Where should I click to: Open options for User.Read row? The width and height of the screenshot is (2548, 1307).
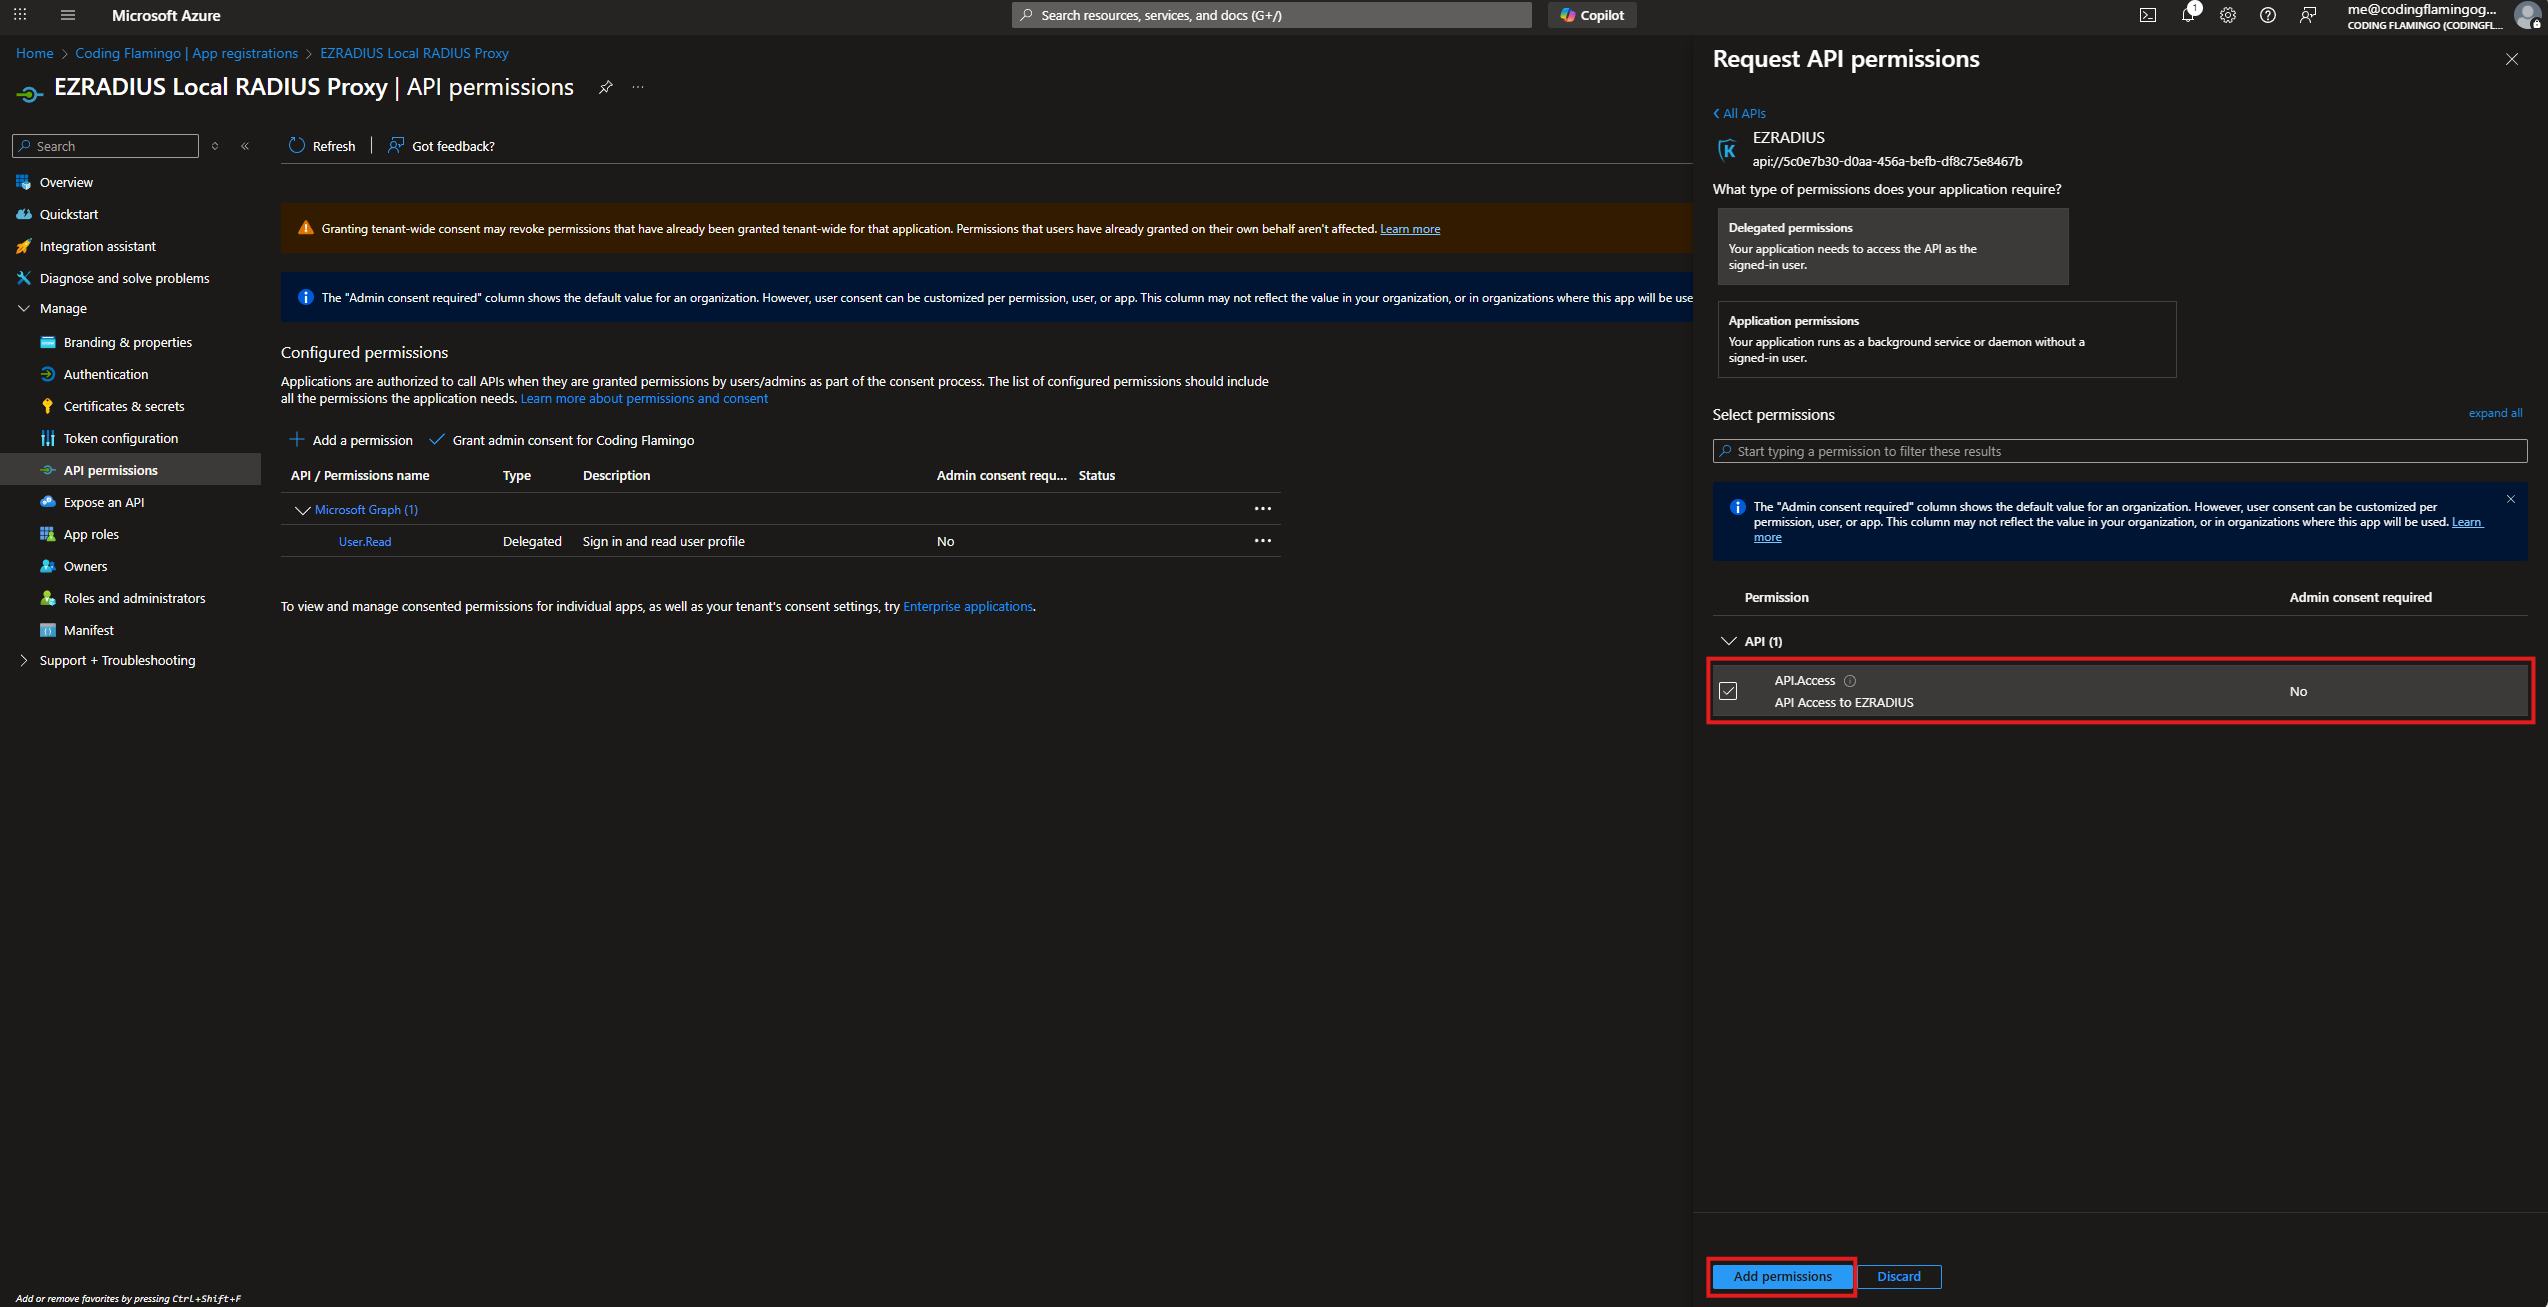point(1263,541)
